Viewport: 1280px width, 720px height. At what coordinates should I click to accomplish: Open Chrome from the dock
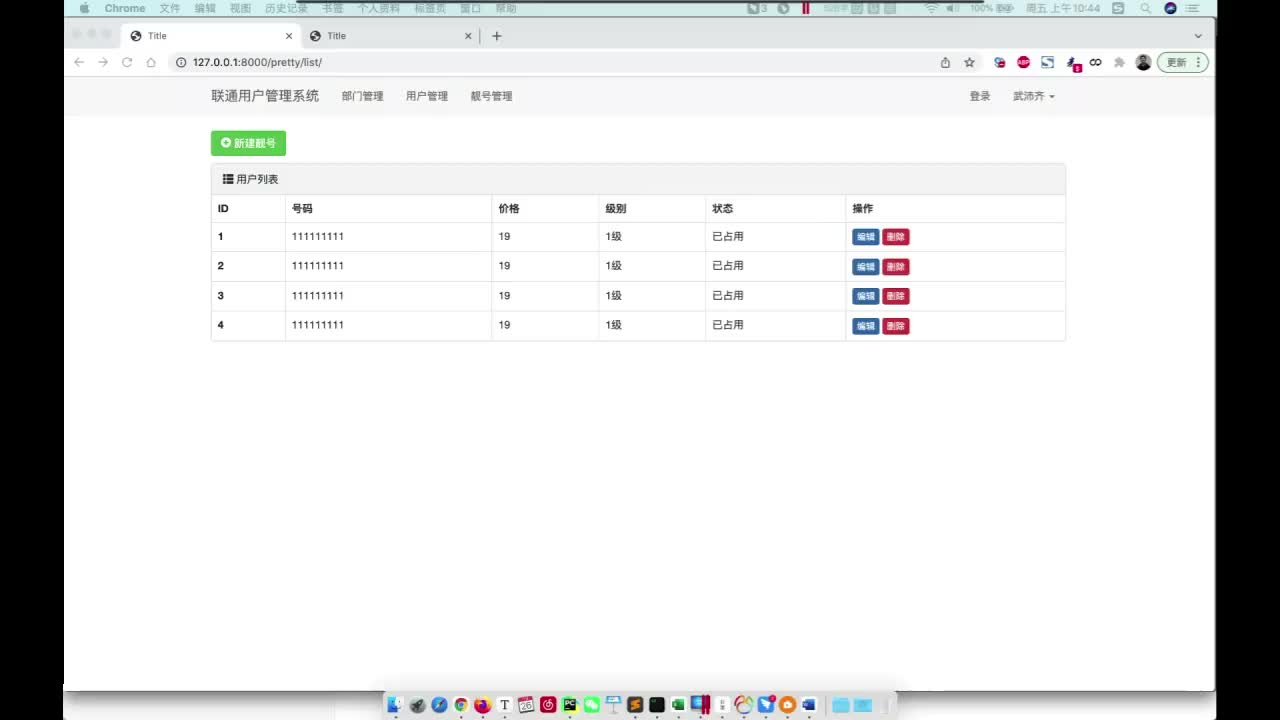coord(461,705)
